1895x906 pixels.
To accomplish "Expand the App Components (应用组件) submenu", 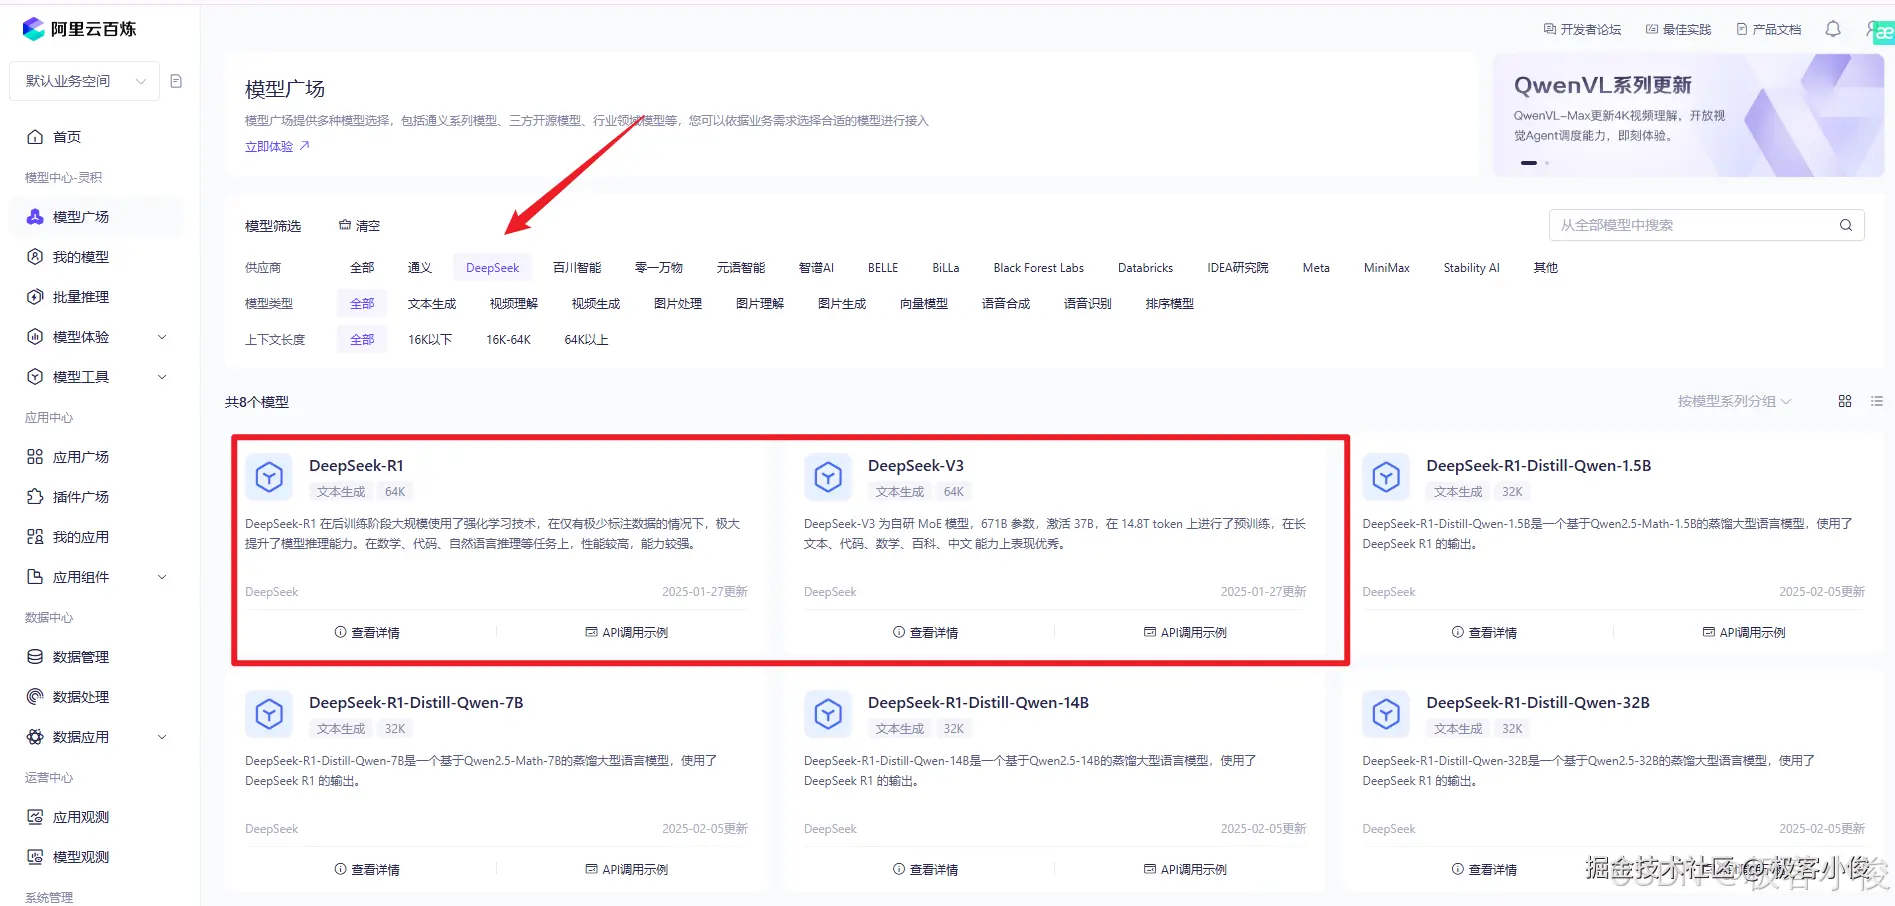I will tap(162, 577).
